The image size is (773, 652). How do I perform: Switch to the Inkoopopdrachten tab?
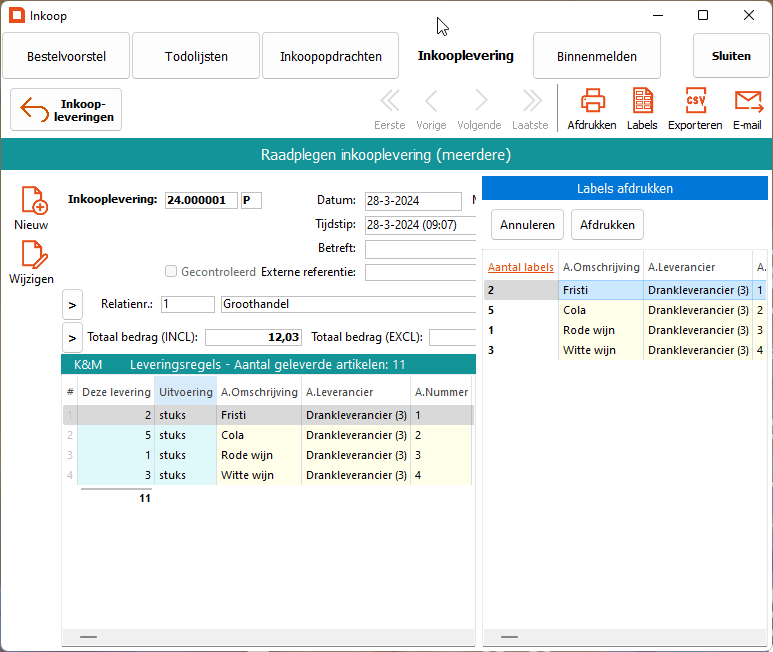click(331, 56)
